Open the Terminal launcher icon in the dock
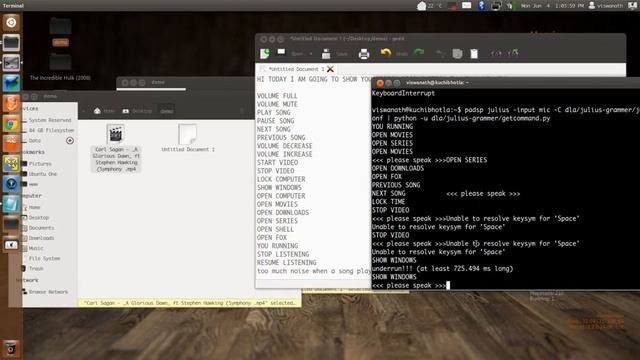640x360 pixels. coord(11,63)
